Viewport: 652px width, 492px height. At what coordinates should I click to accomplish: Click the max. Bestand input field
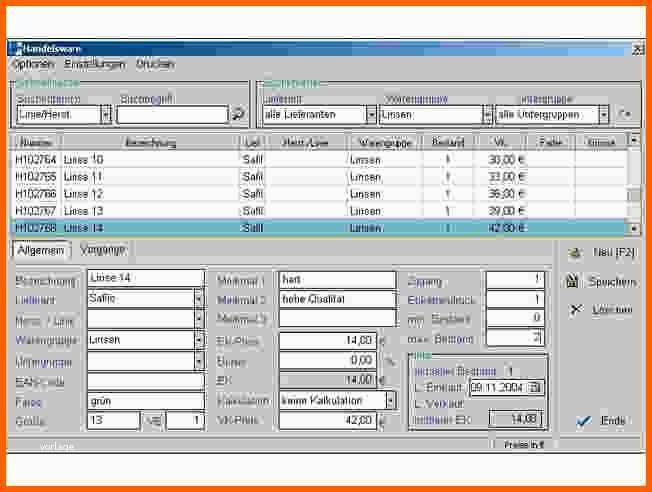[x=515, y=337]
